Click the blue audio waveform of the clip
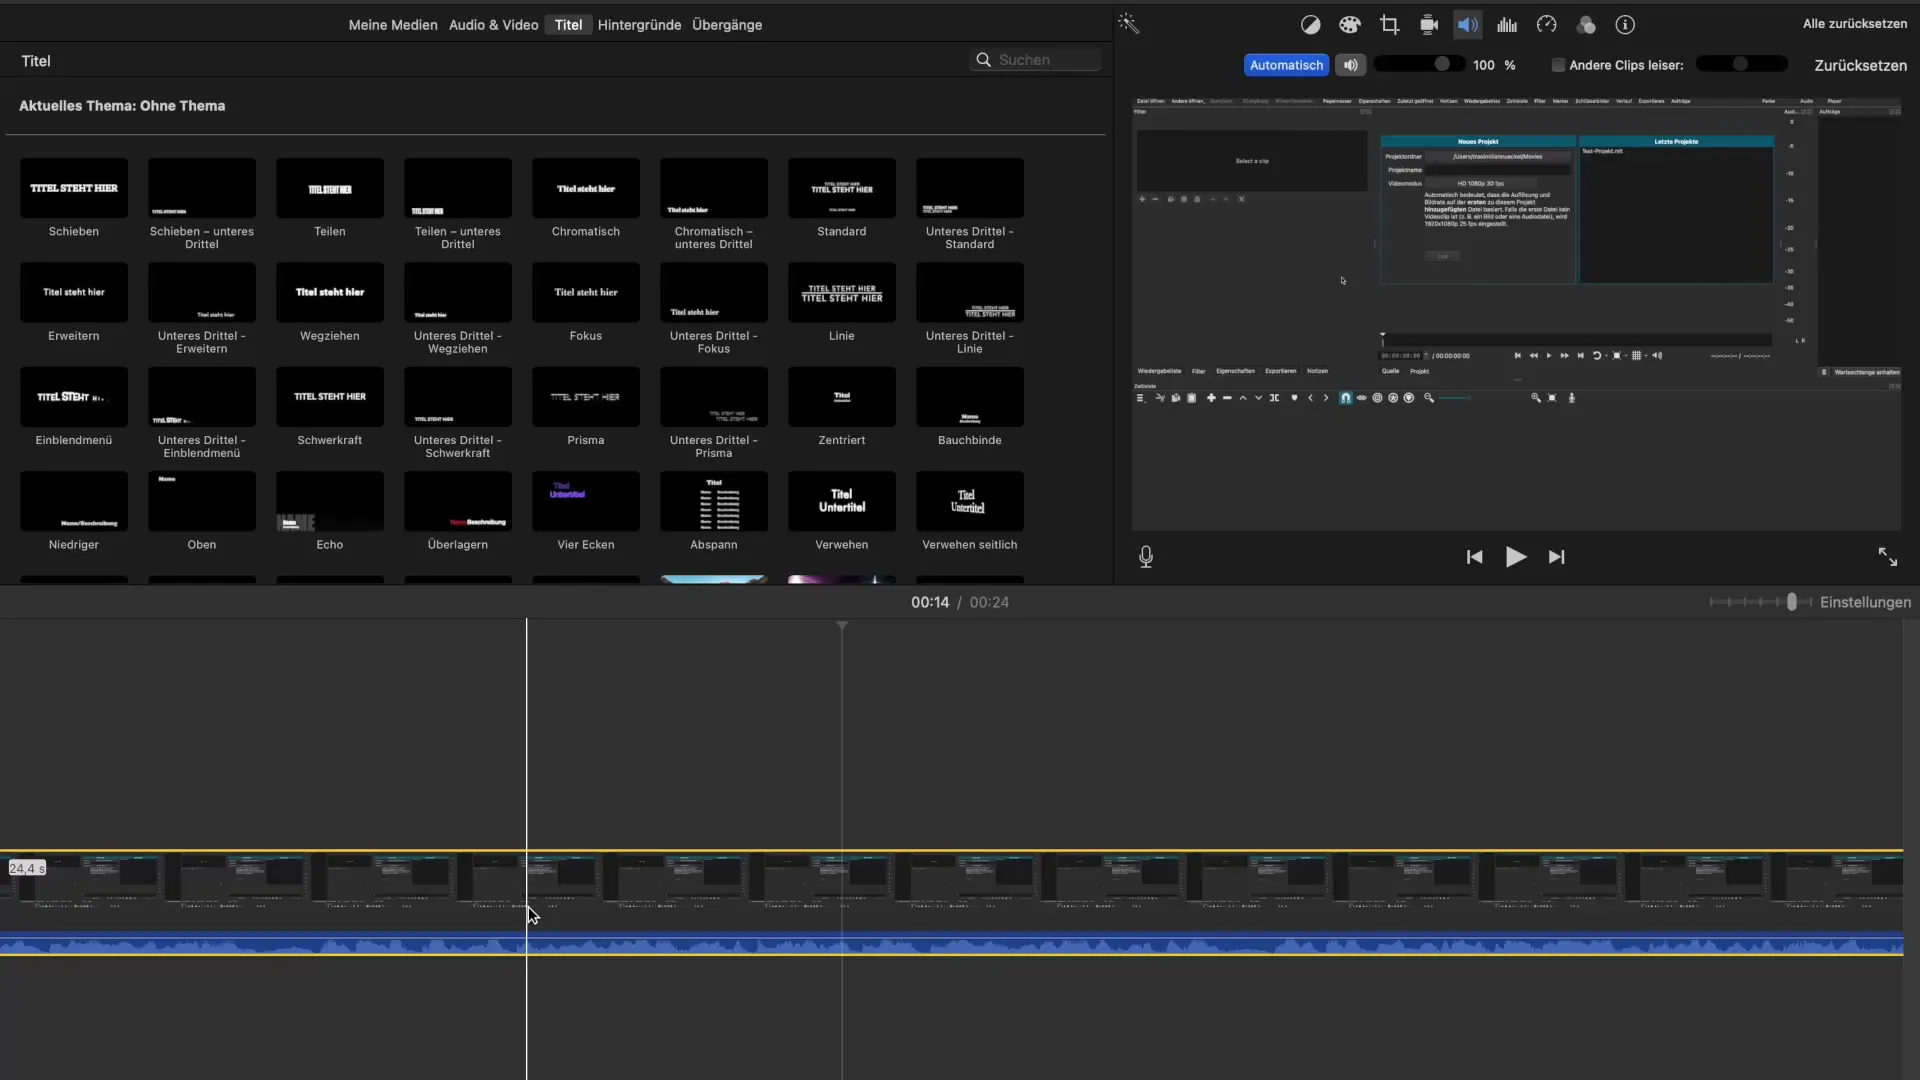This screenshot has width=1920, height=1080. point(951,943)
